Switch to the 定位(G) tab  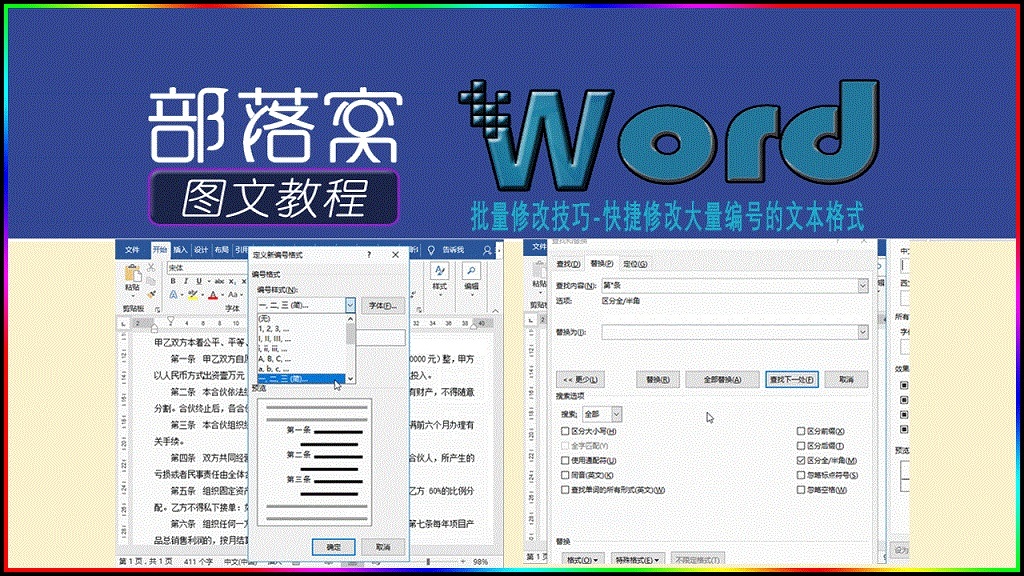pyautogui.click(x=635, y=264)
